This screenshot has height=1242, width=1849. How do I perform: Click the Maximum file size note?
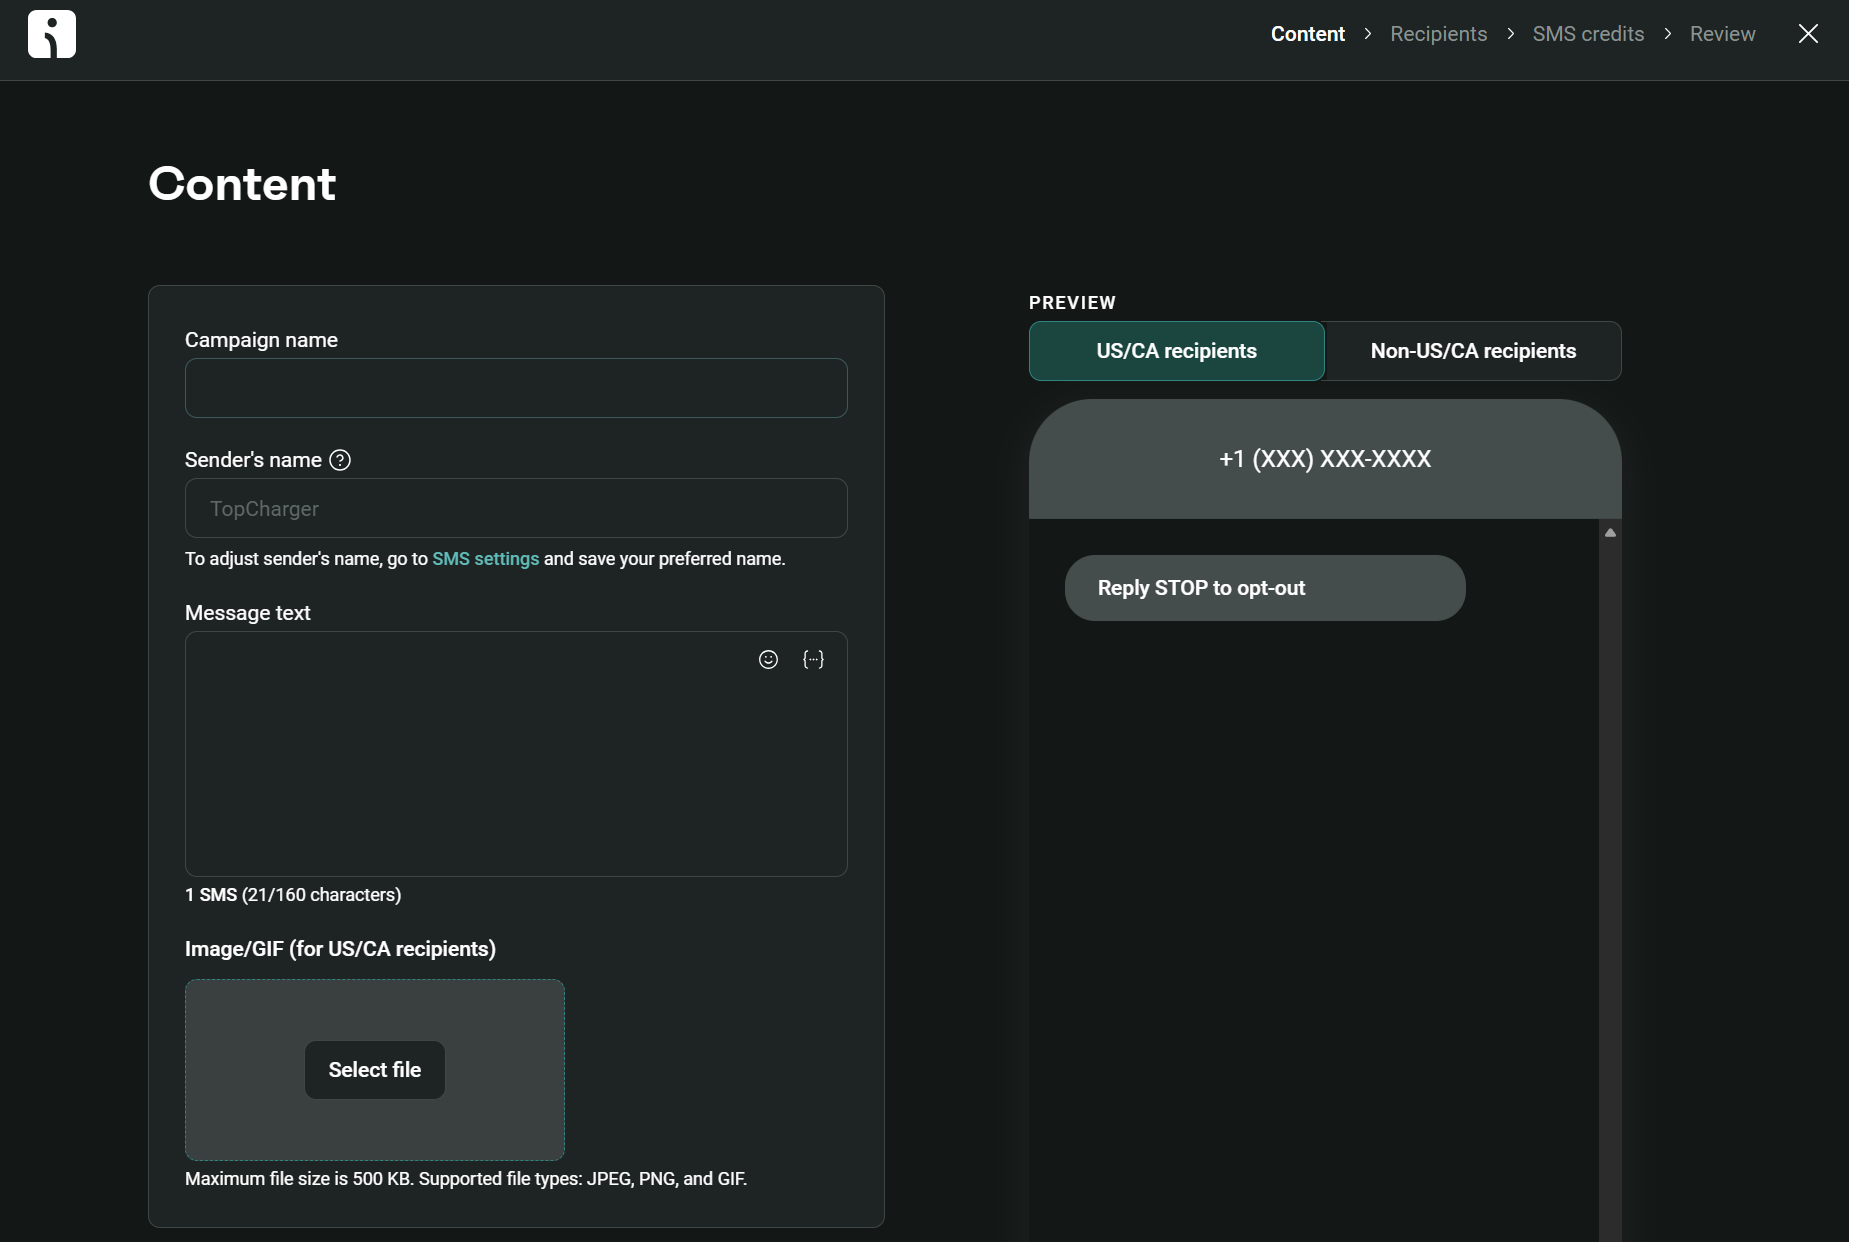[466, 1179]
